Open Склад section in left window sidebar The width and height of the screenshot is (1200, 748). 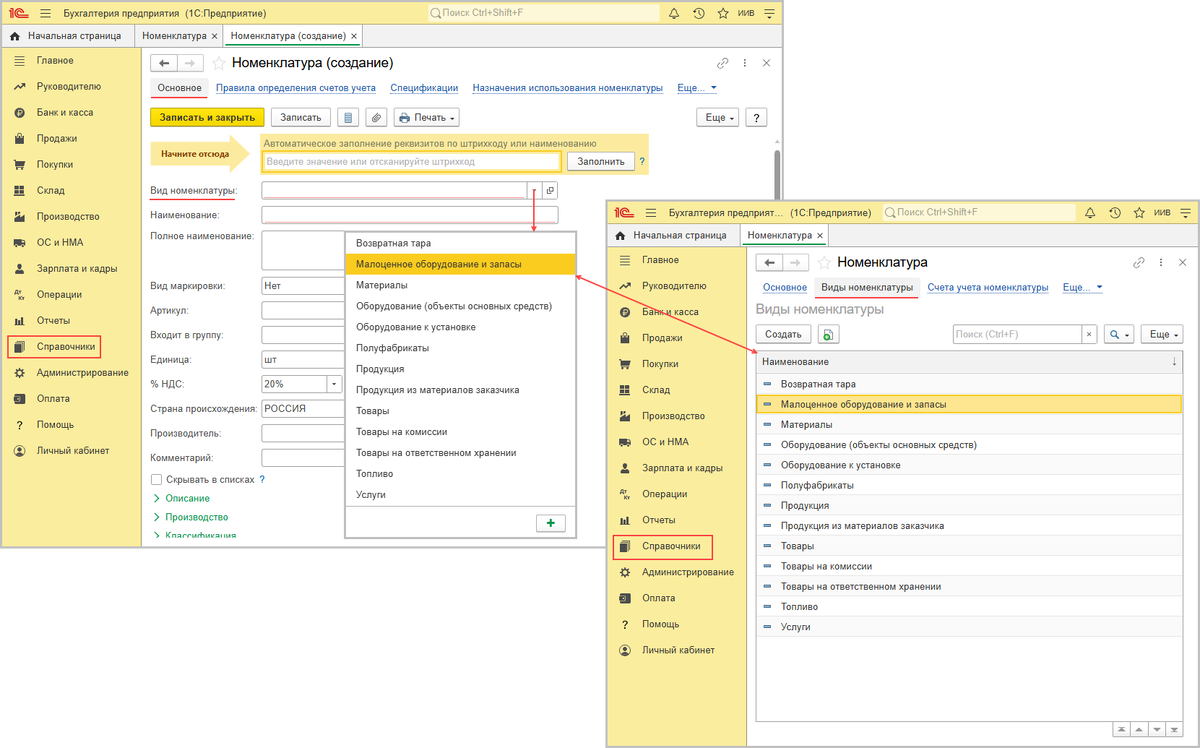tap(50, 190)
